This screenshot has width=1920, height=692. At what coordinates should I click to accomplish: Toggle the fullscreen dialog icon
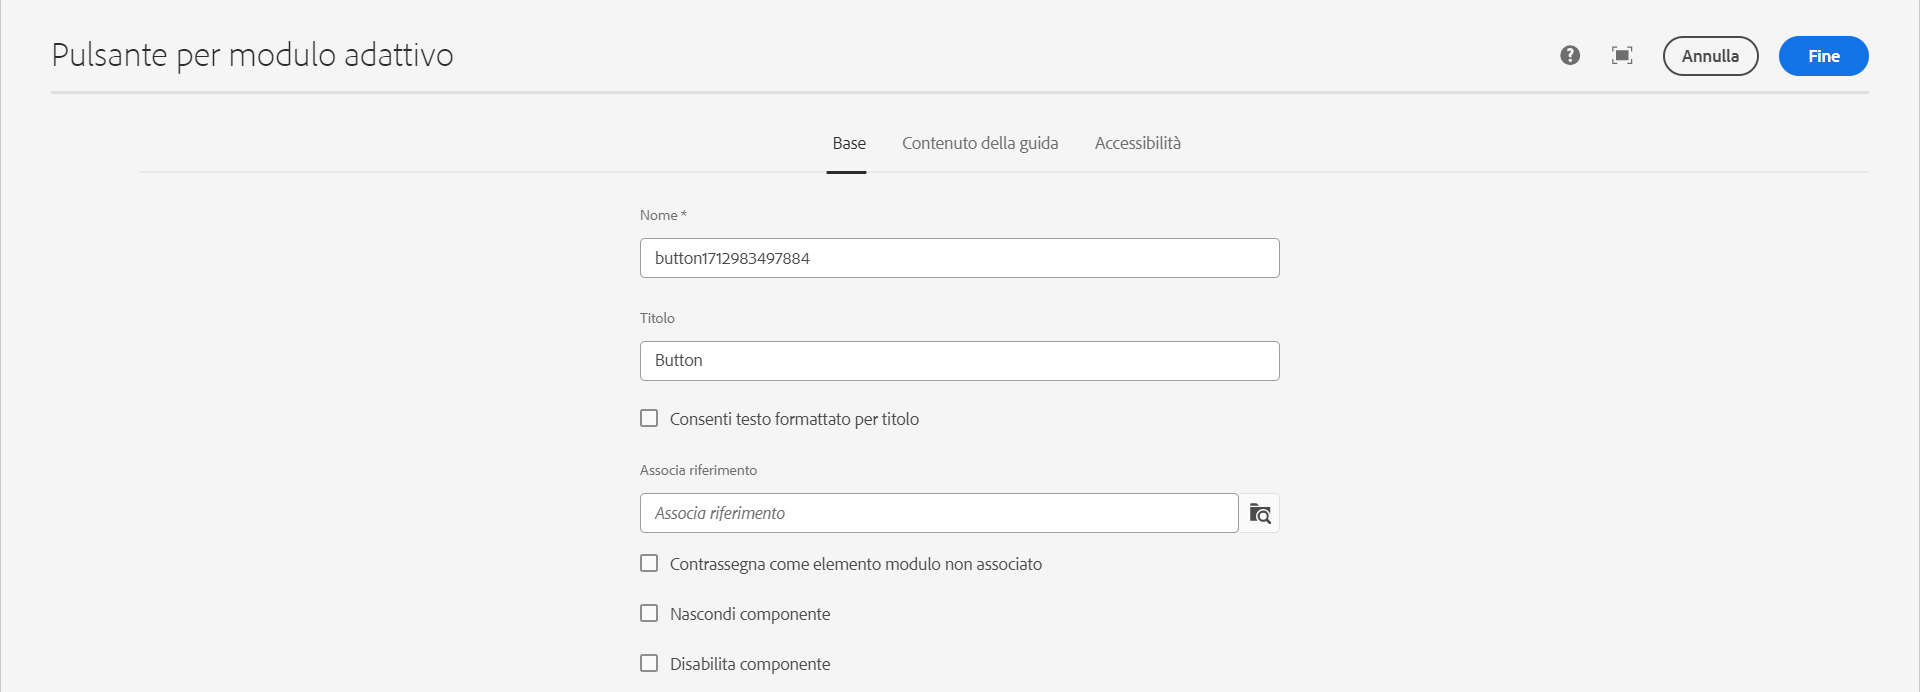point(1622,56)
